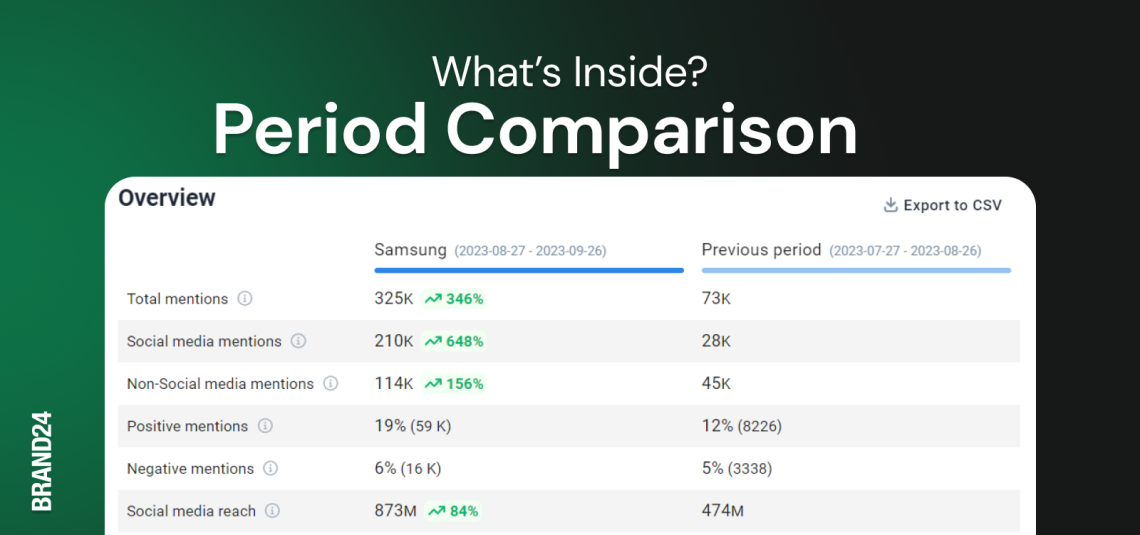The width and height of the screenshot is (1140, 535).
Task: Select the Previous period column header
Action: [x=761, y=250]
